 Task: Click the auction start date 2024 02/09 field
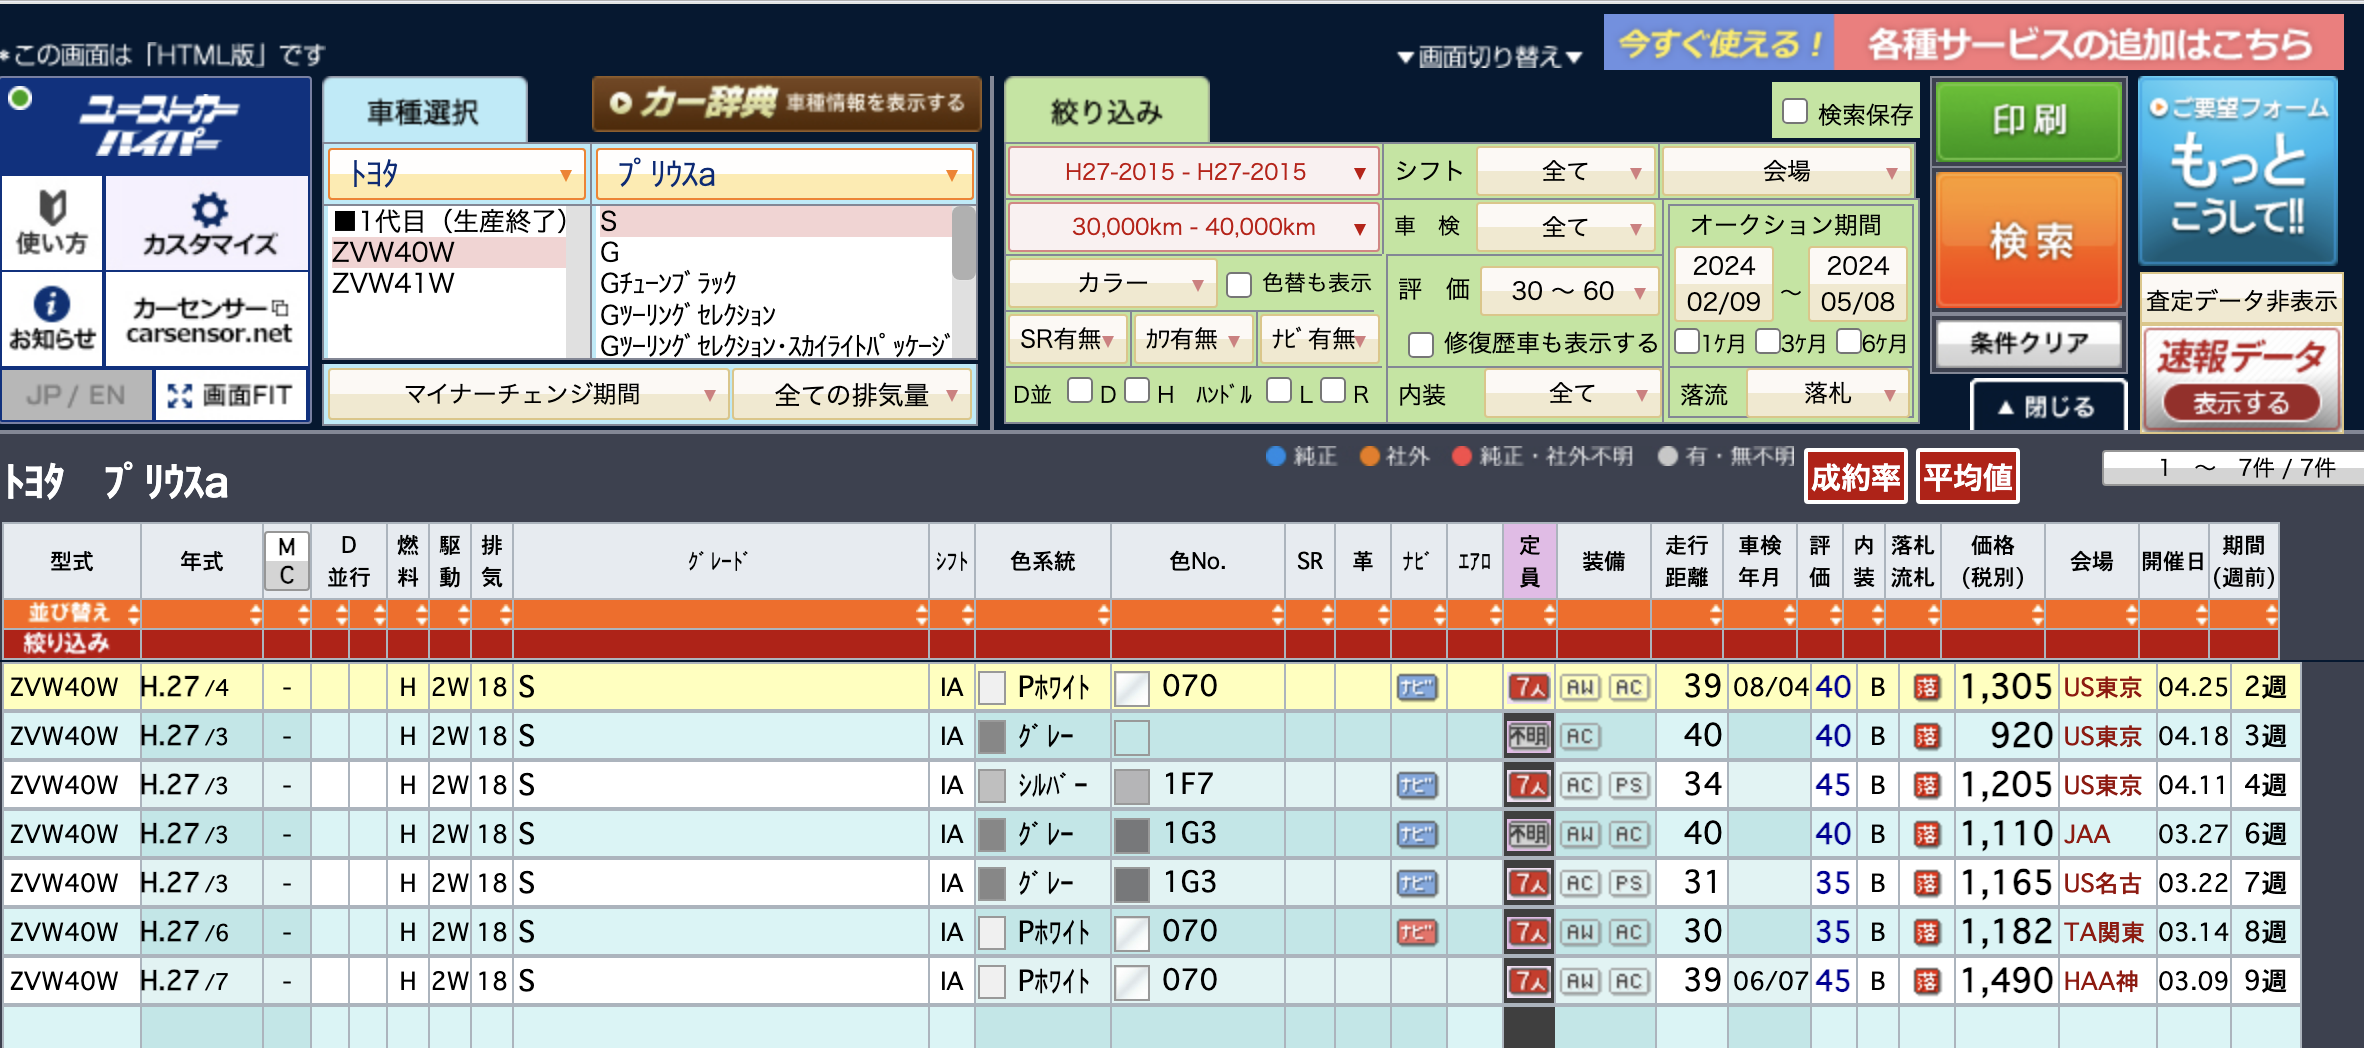click(x=1723, y=283)
